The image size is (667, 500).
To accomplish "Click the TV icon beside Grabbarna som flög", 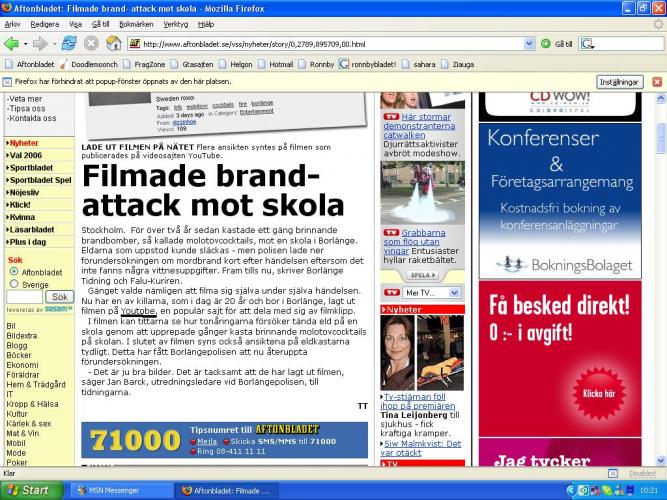I will coord(391,232).
